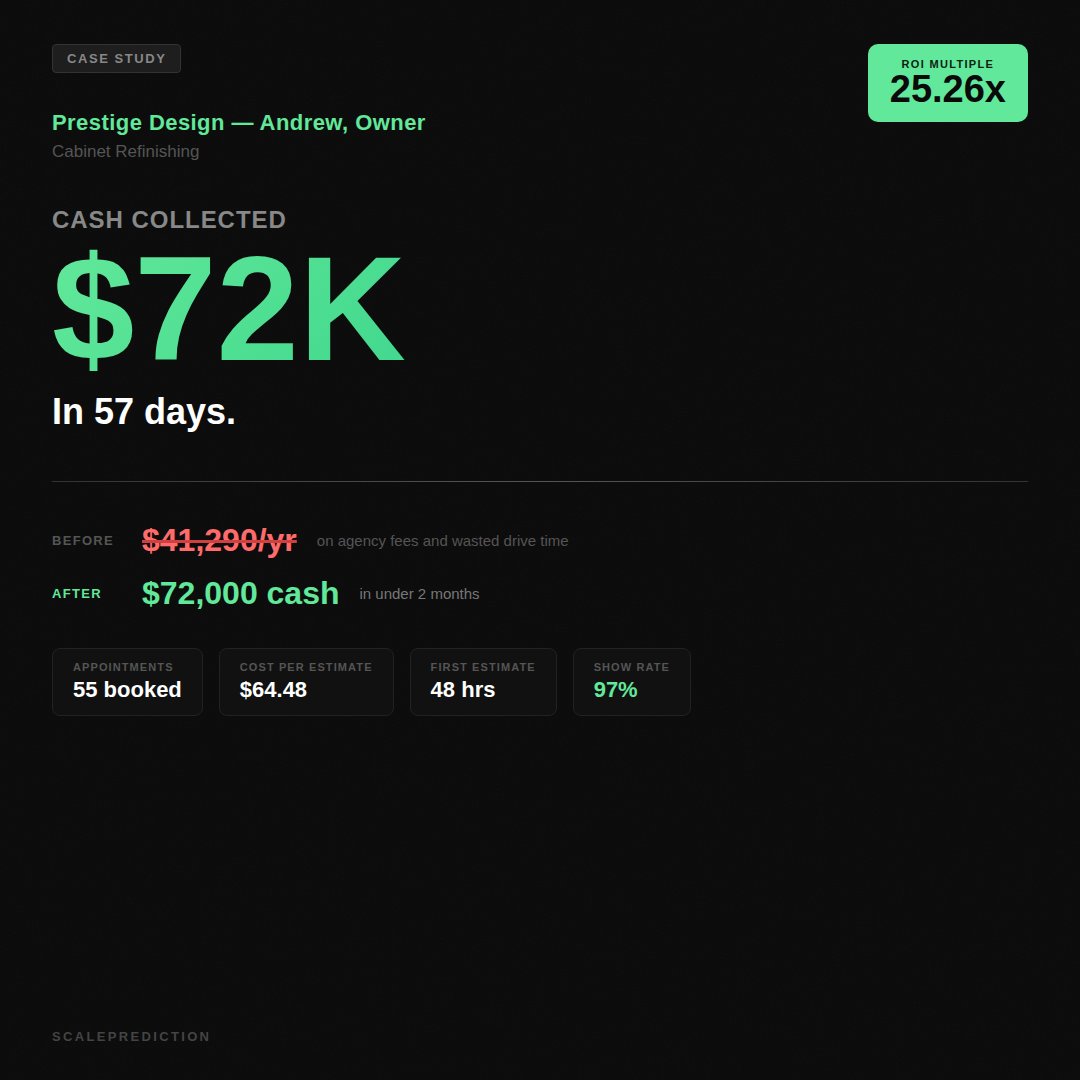Click the 'in under 2 months' note

pos(419,594)
